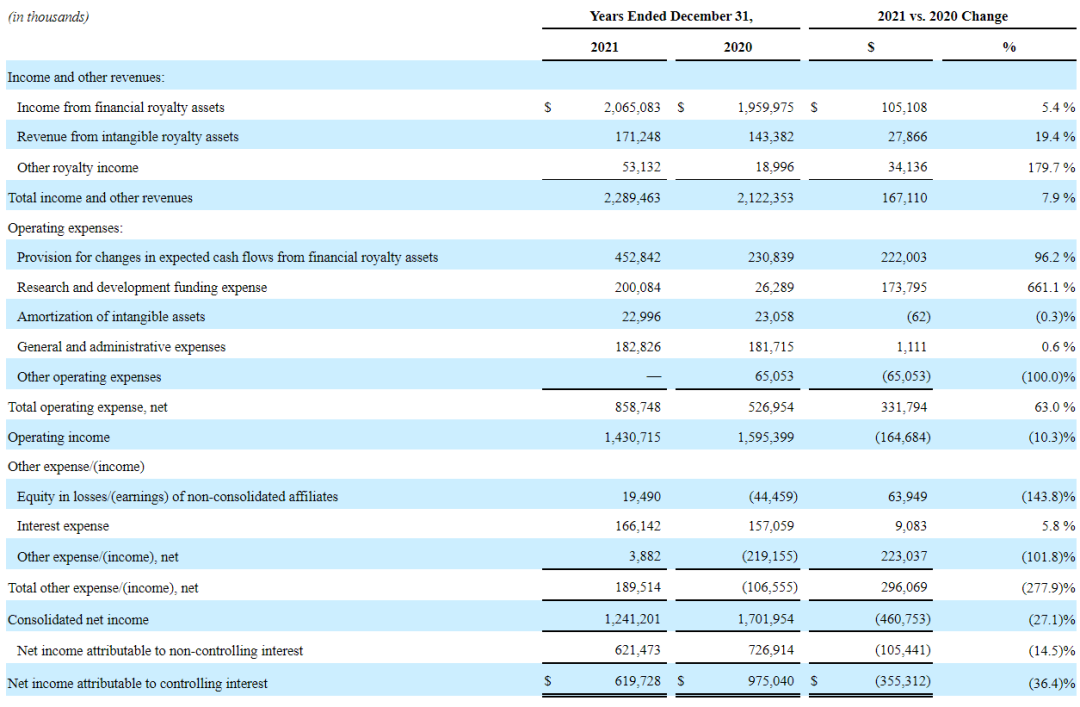Image resolution: width=1080 pixels, height=707 pixels.
Task: Click the value 157,059
Action: click(771, 526)
